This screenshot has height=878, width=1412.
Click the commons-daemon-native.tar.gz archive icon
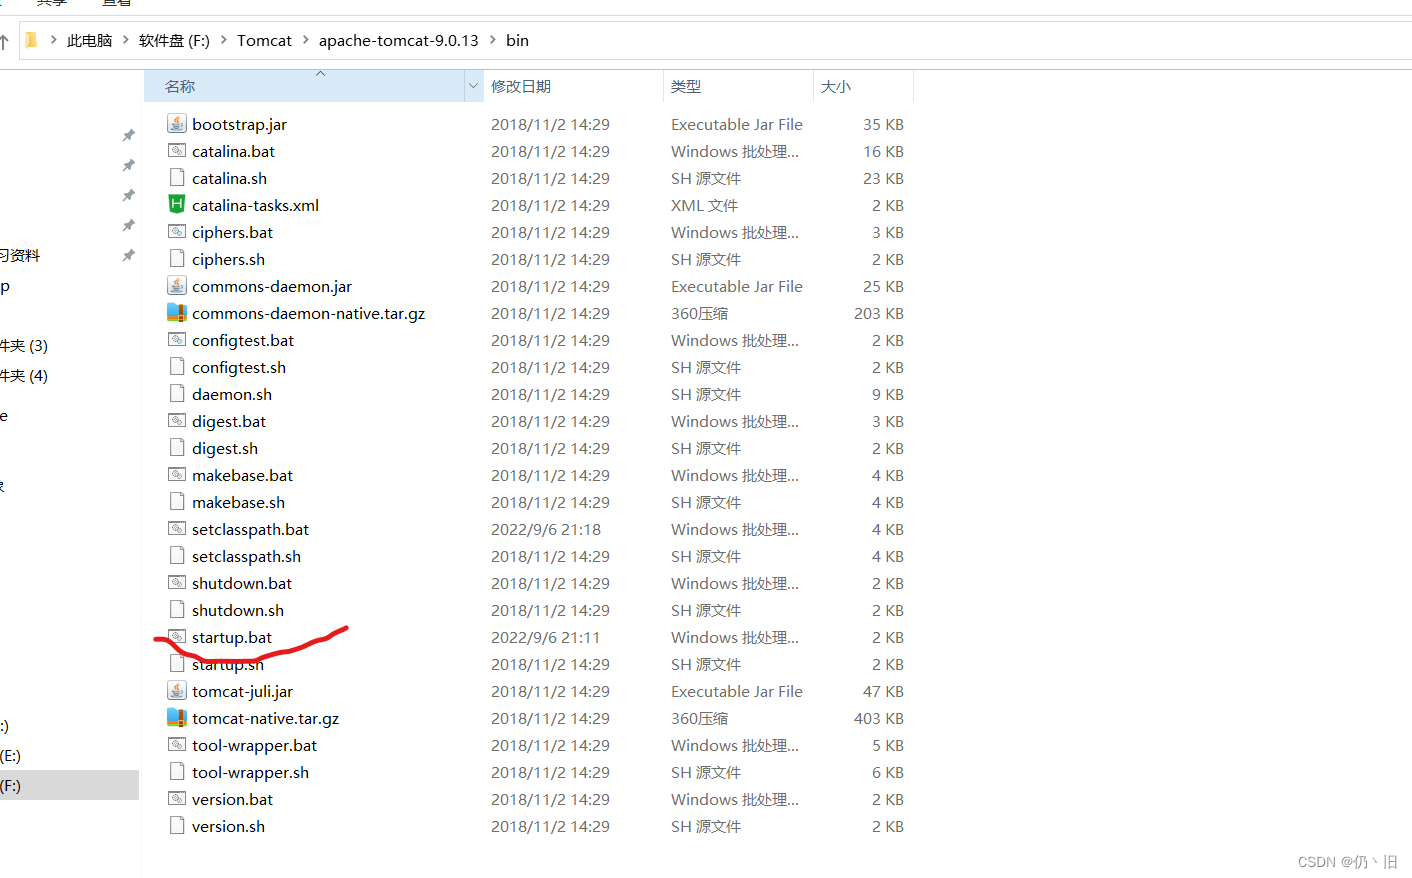[x=177, y=313]
